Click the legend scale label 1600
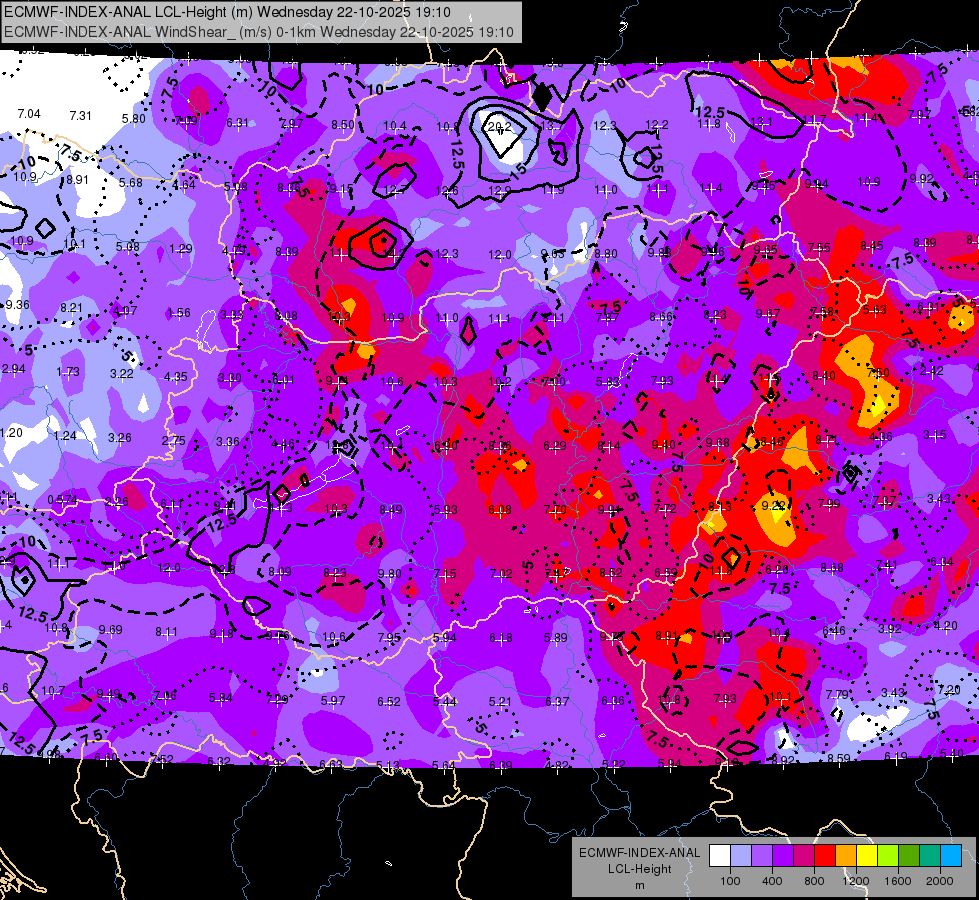 click(898, 881)
